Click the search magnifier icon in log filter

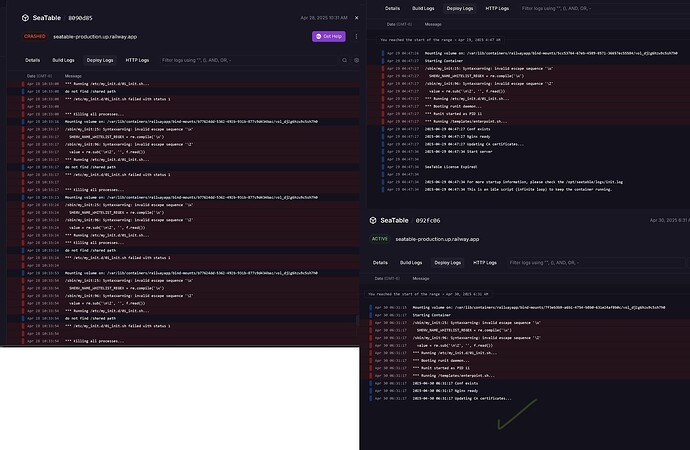point(345,60)
